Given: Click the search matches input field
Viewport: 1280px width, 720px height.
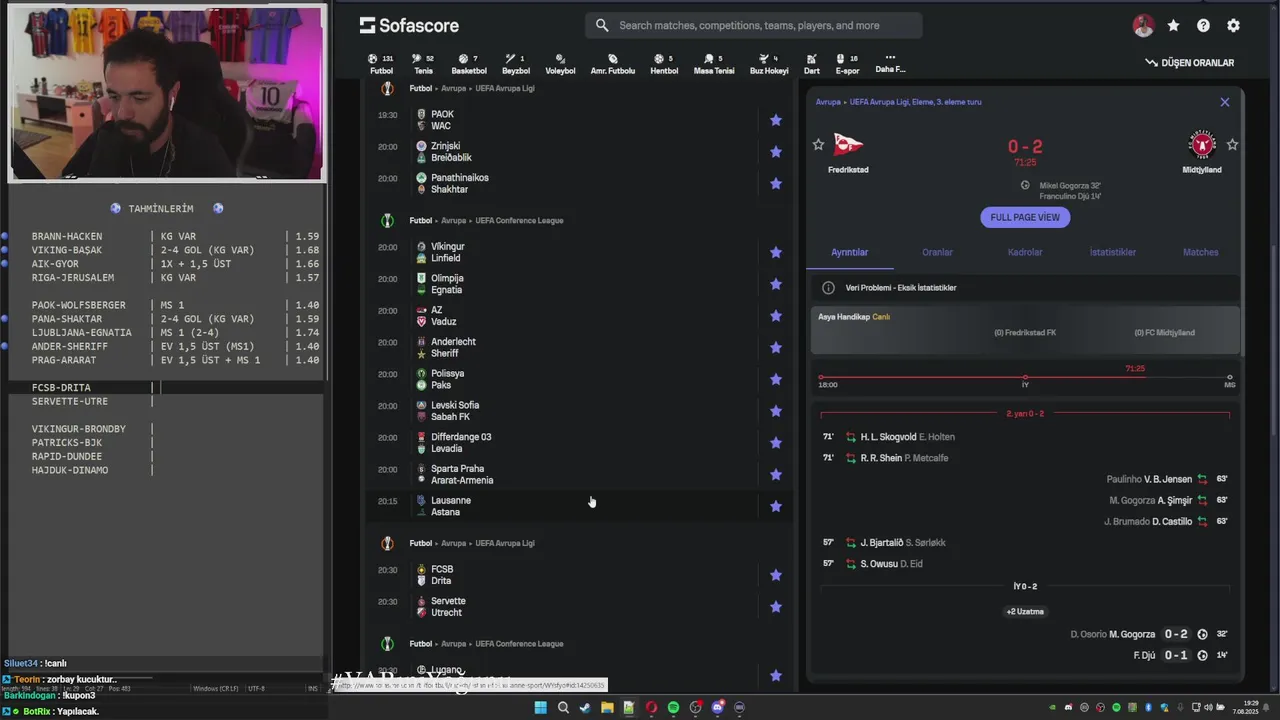Looking at the screenshot, I should 754,25.
